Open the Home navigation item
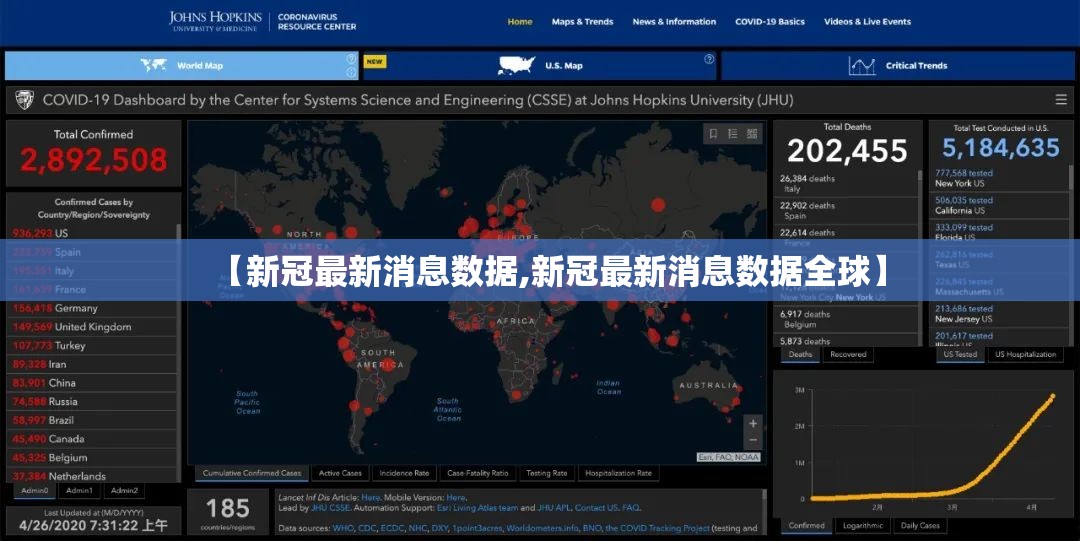The image size is (1080, 541). (x=520, y=21)
